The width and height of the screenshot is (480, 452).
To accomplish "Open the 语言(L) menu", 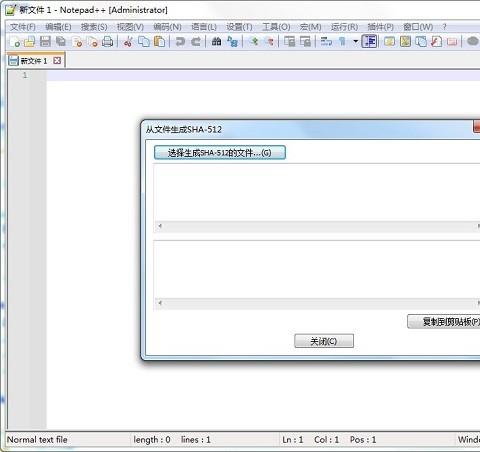I will click(x=204, y=27).
